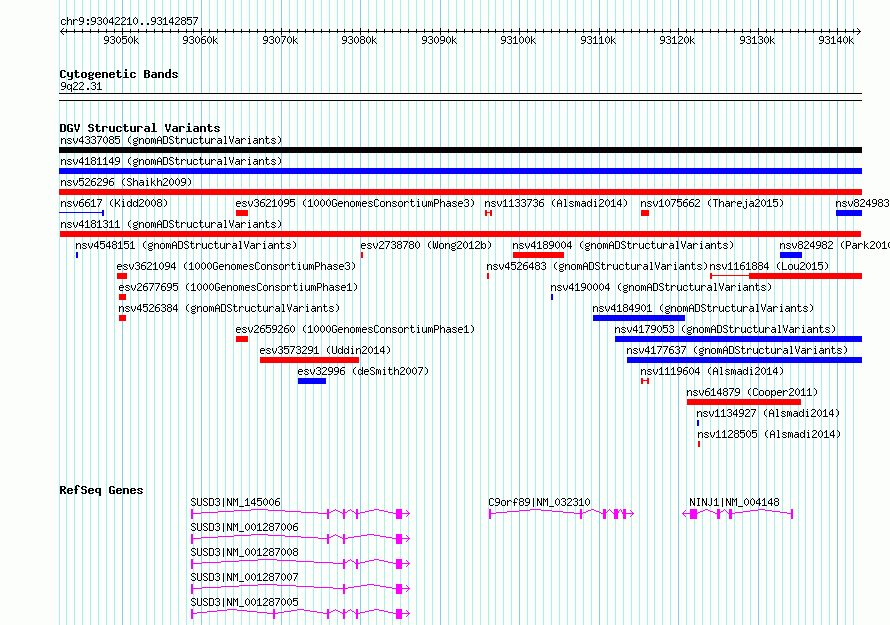
Task: Open nsv4181149 (gnomADStructuralVariants) label
Action: [x=171, y=161]
